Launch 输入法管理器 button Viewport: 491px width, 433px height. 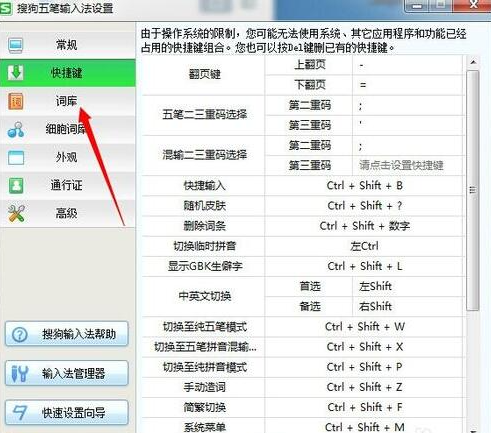(67, 373)
